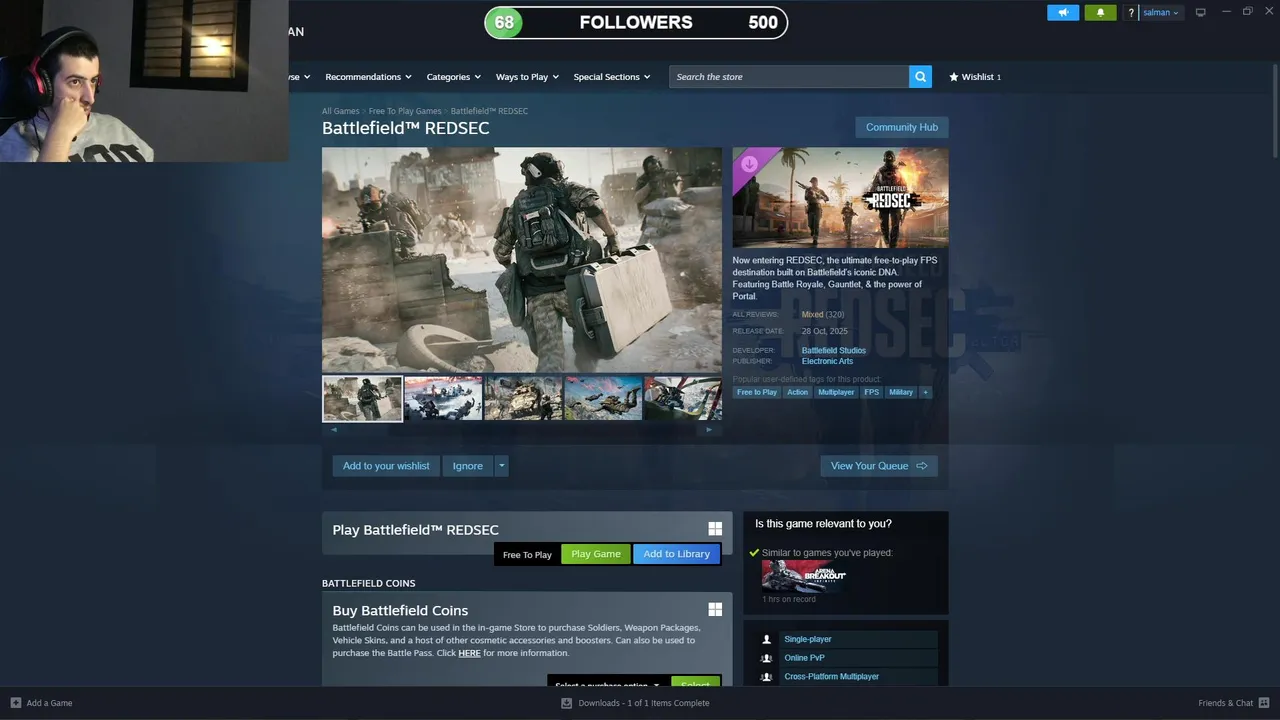Click the main soldier screenshot image
The width and height of the screenshot is (1280, 720).
pyautogui.click(x=521, y=260)
